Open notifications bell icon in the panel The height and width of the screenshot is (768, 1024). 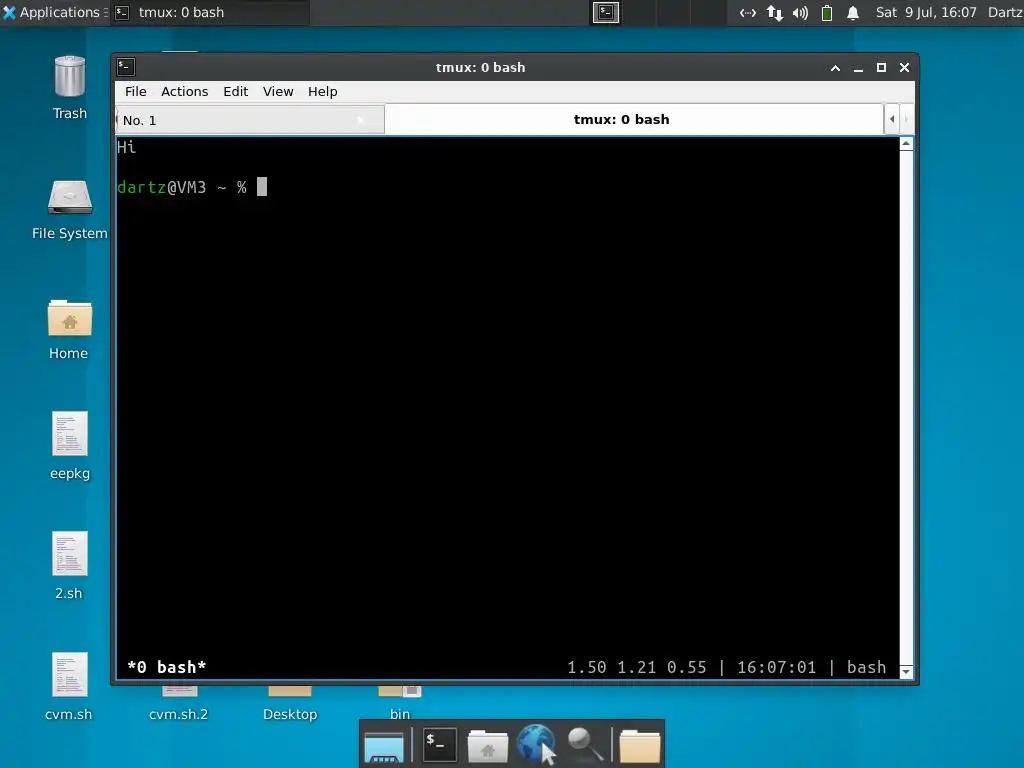click(853, 12)
